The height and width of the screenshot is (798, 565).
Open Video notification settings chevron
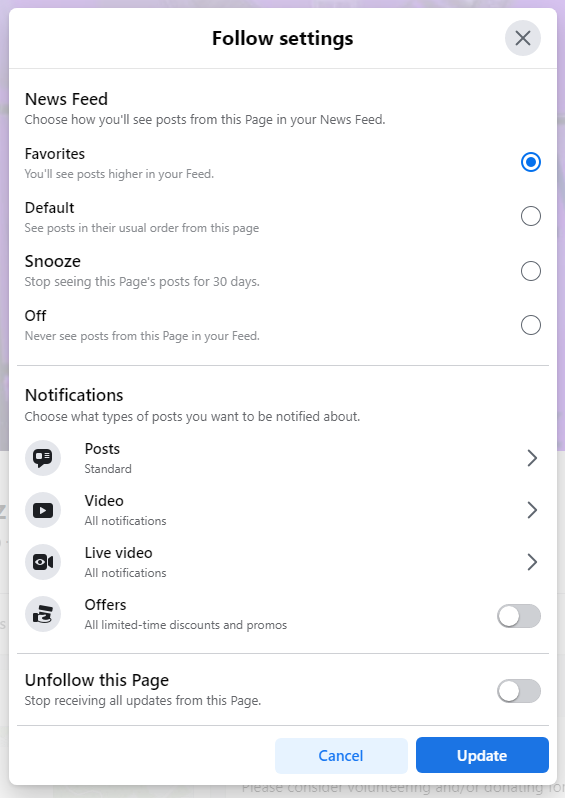tap(532, 510)
